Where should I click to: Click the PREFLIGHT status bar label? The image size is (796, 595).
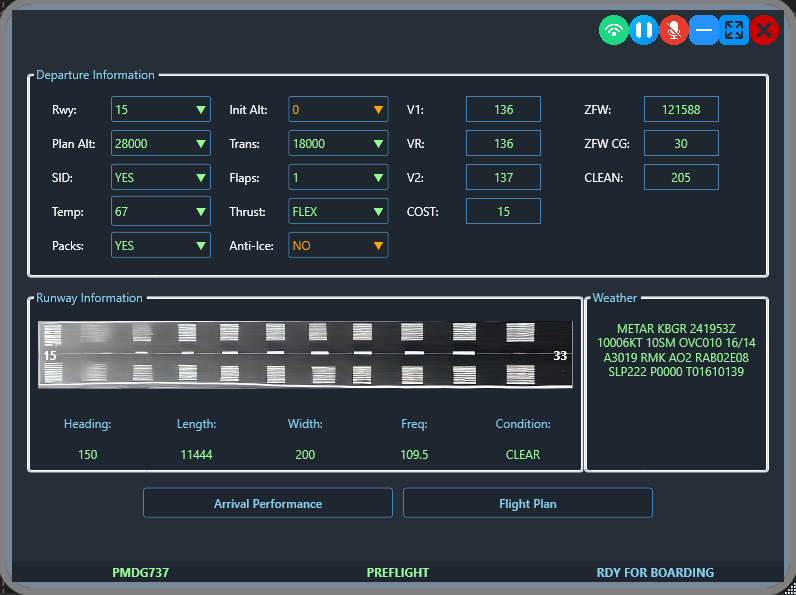(397, 573)
